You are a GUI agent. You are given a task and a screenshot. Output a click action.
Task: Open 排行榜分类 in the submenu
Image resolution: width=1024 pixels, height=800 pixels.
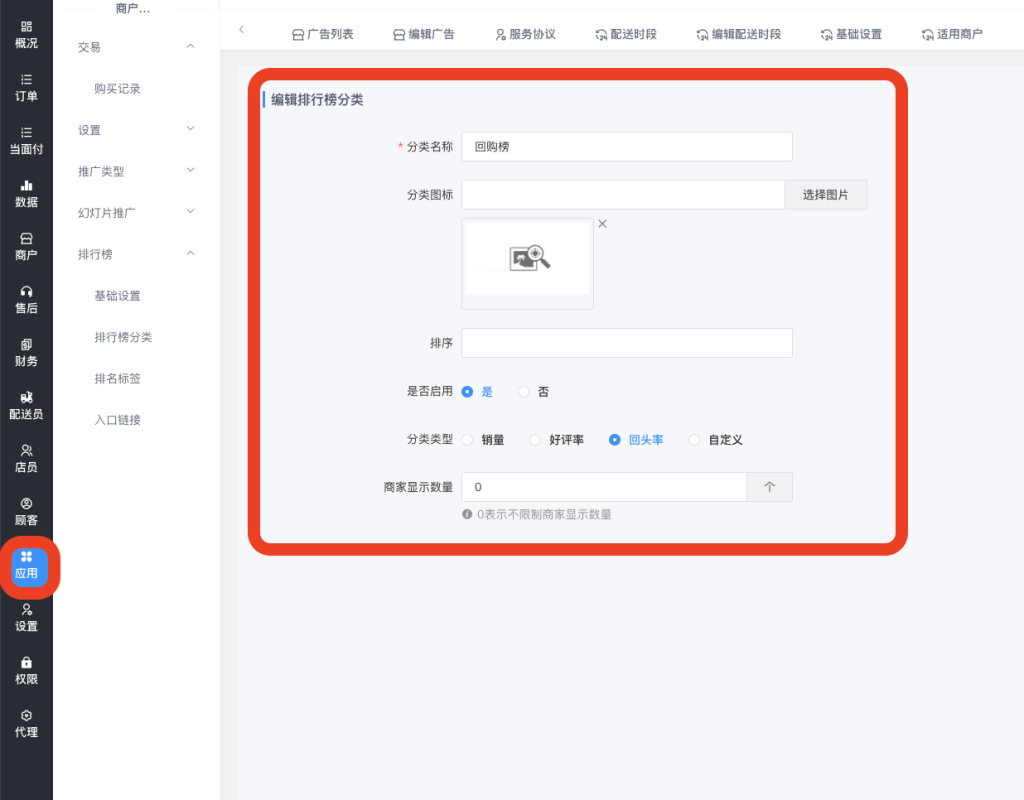tap(123, 337)
